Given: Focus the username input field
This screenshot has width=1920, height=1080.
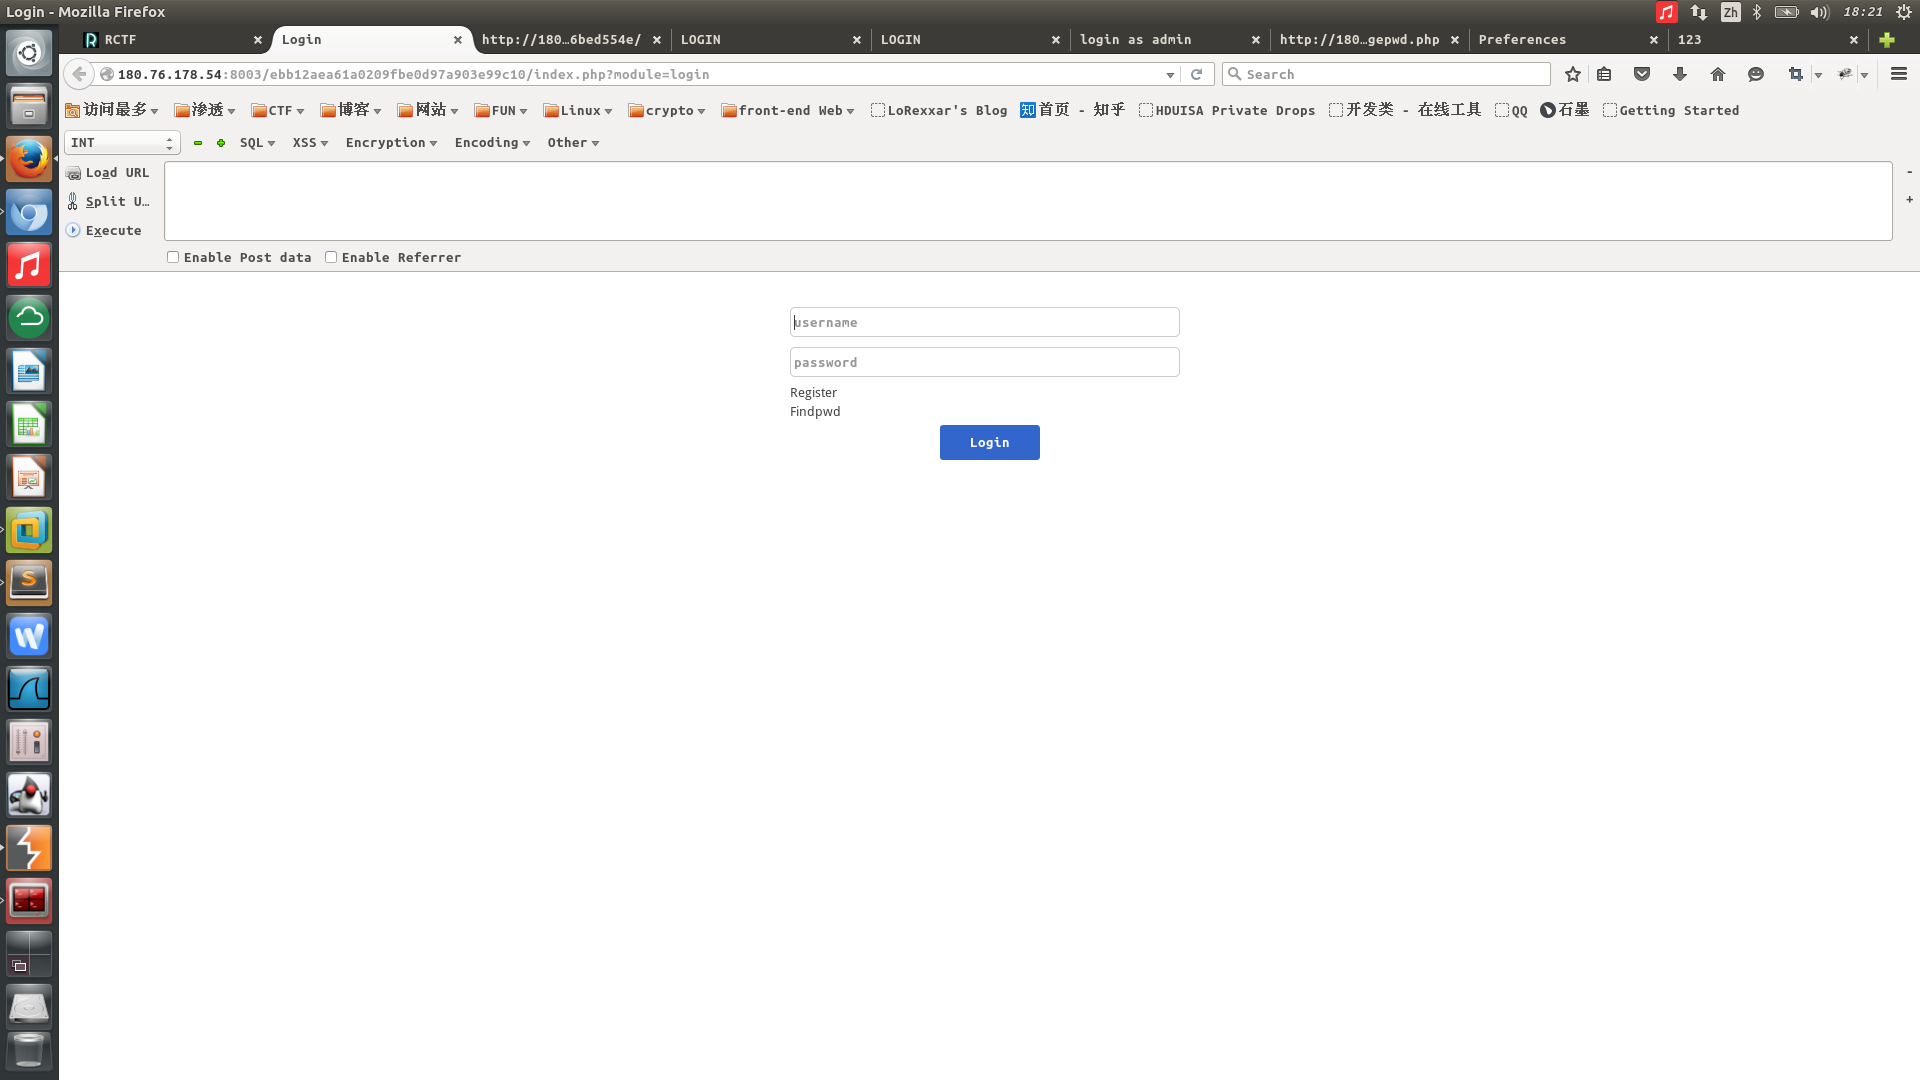Looking at the screenshot, I should (x=984, y=322).
